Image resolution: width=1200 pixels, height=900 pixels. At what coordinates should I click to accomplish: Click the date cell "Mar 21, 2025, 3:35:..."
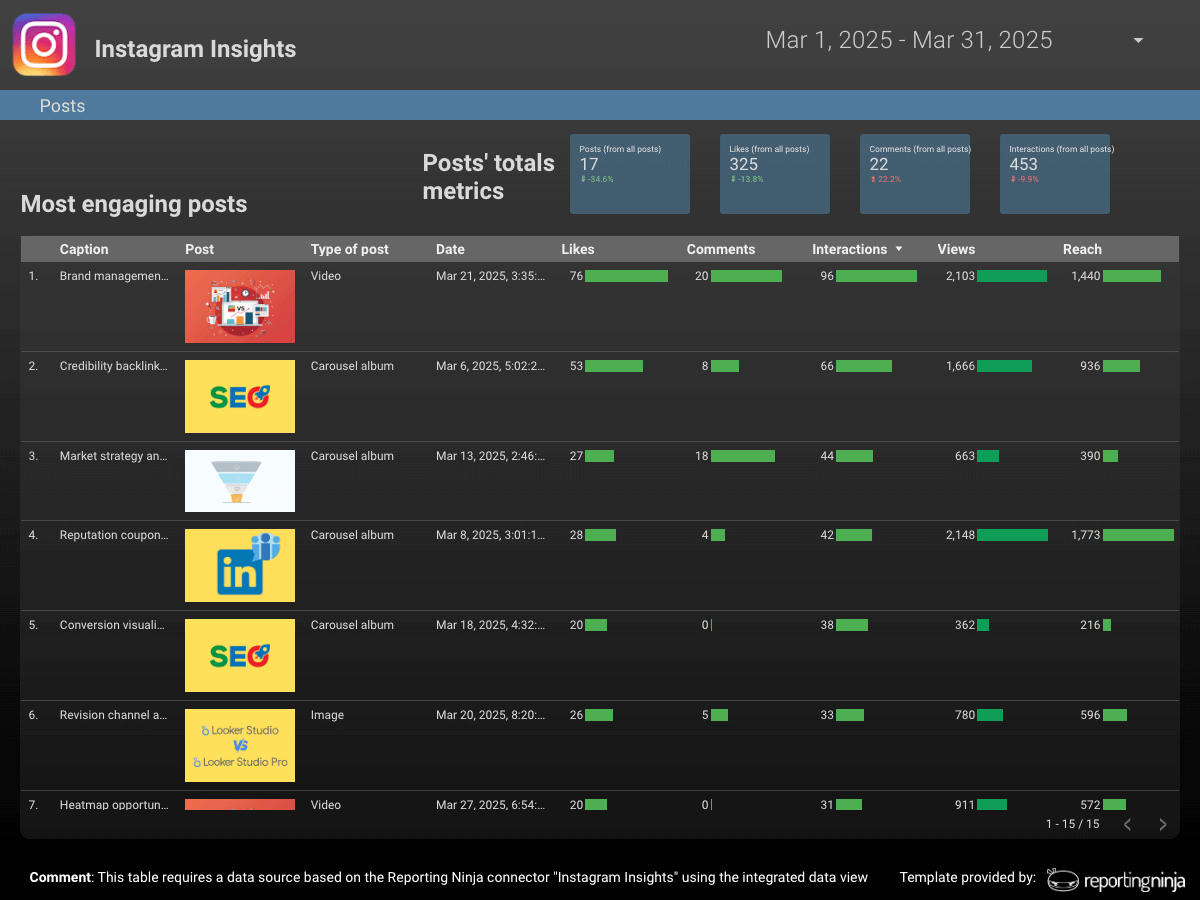click(491, 276)
